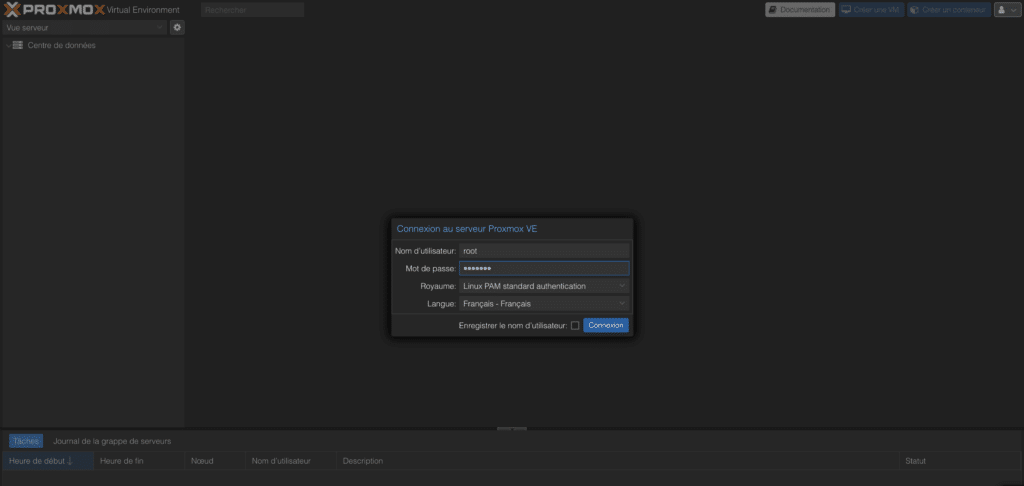Click the Nom d'utilisateur input field
The image size is (1024, 486).
544,251
